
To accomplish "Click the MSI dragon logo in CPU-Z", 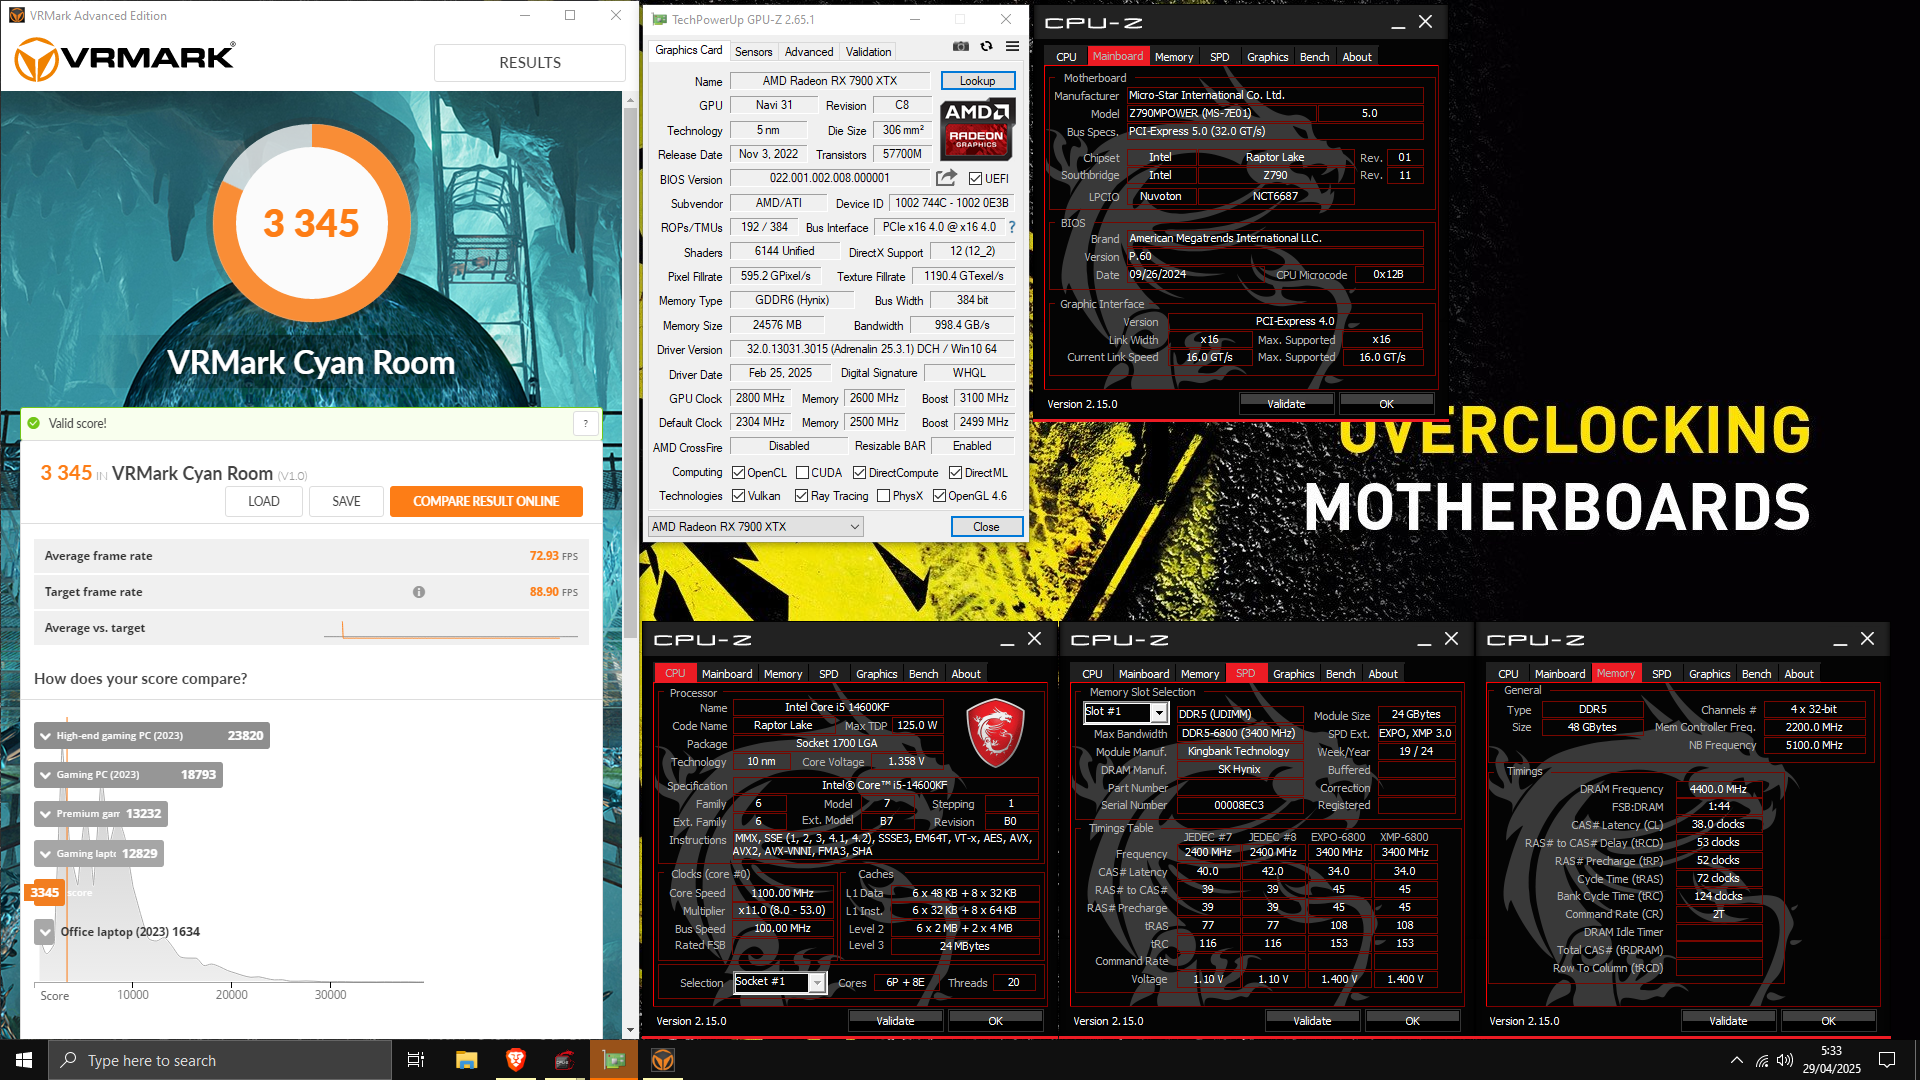I will [x=995, y=732].
